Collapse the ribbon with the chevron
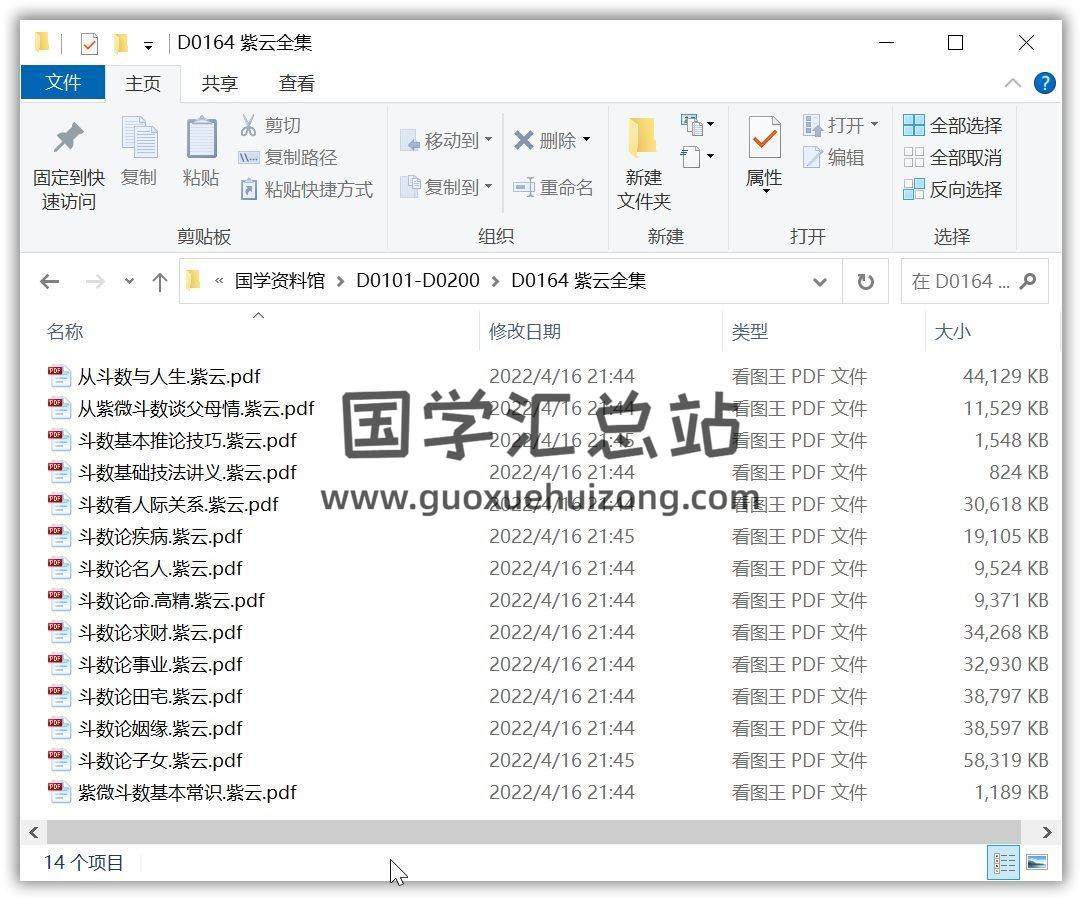Screen dimensions: 1082x907 coord(1012,83)
